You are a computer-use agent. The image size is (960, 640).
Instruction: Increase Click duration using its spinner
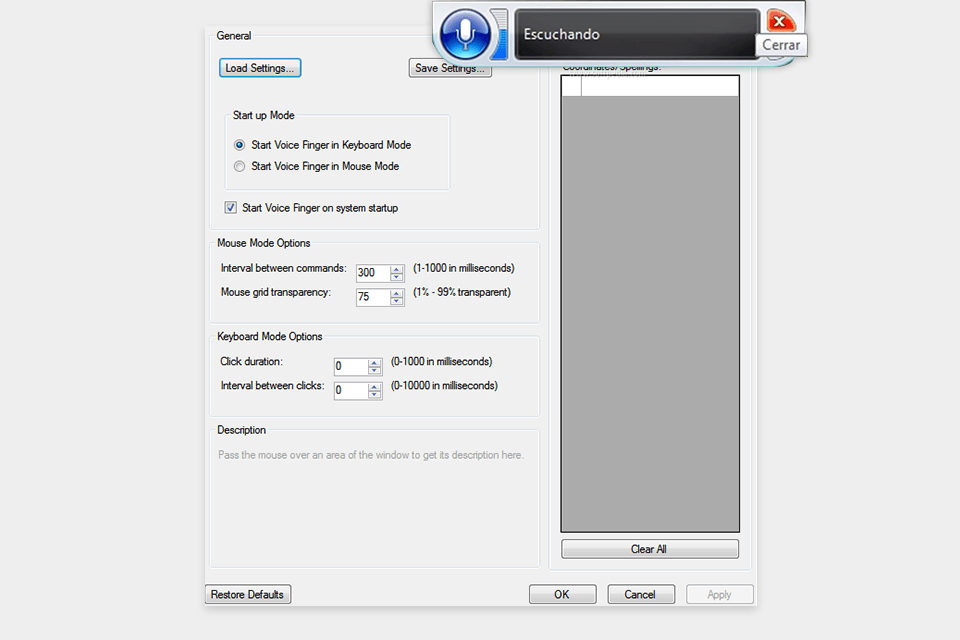point(374,362)
